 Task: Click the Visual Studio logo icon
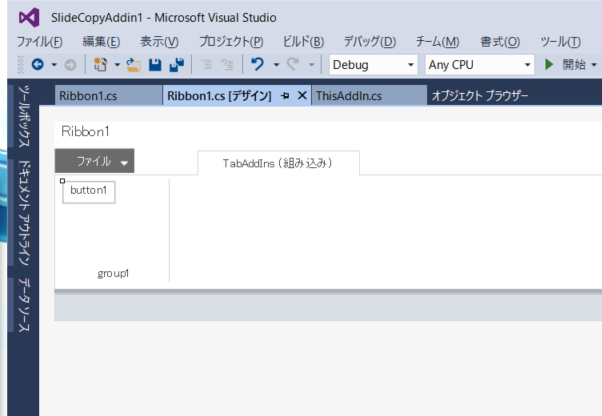pyautogui.click(x=29, y=18)
